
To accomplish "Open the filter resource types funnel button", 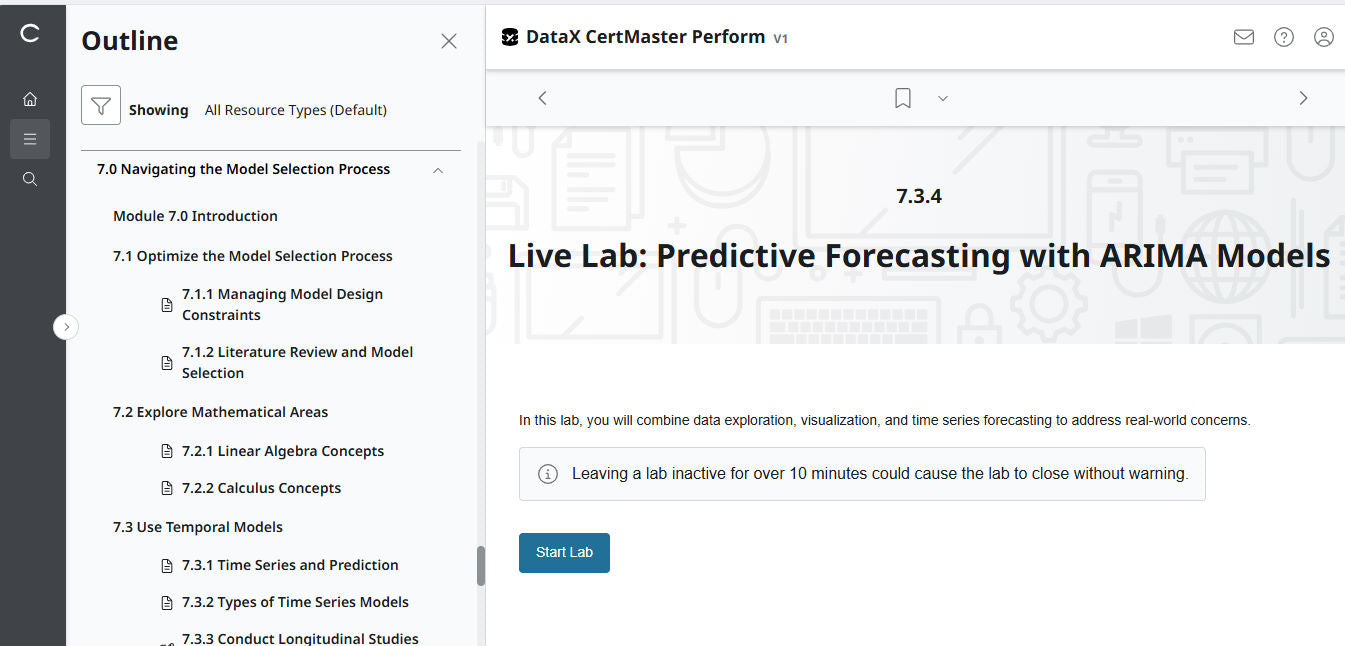I will [101, 105].
